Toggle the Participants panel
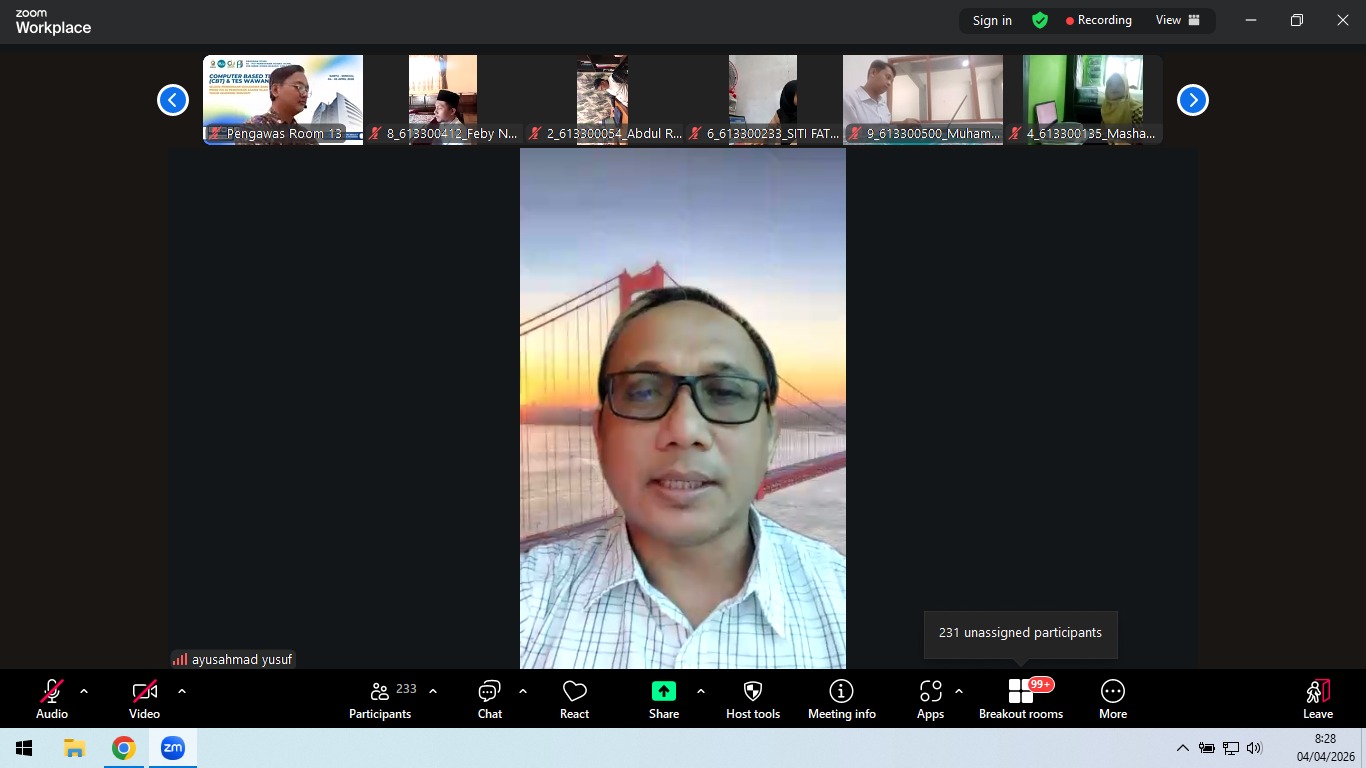Screen dimensions: 1366x768 point(380,699)
